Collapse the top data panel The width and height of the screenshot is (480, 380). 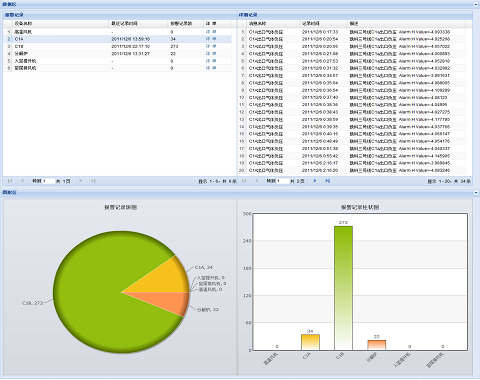click(476, 4)
